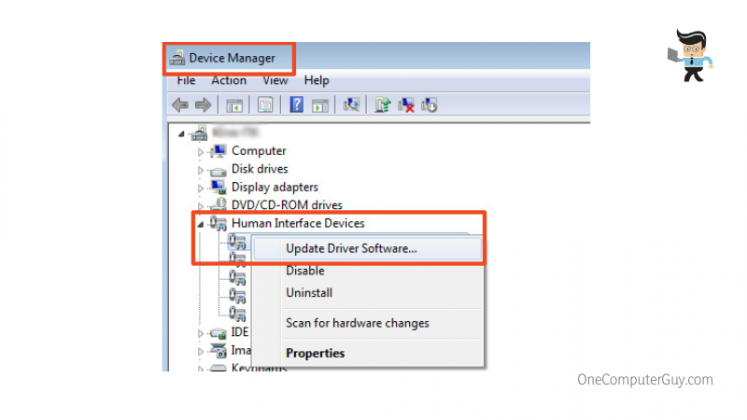This screenshot has height=420, width=747.
Task: Expand the Disk drives node
Action: pyautogui.click(x=201, y=170)
